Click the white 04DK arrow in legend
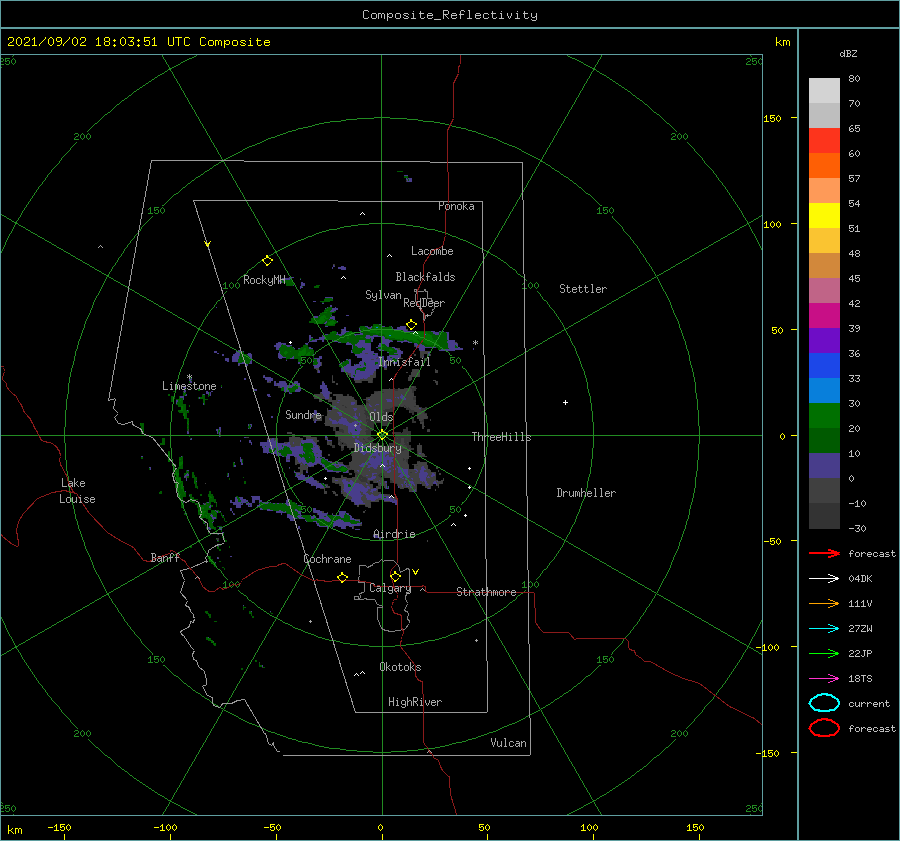 [824, 578]
